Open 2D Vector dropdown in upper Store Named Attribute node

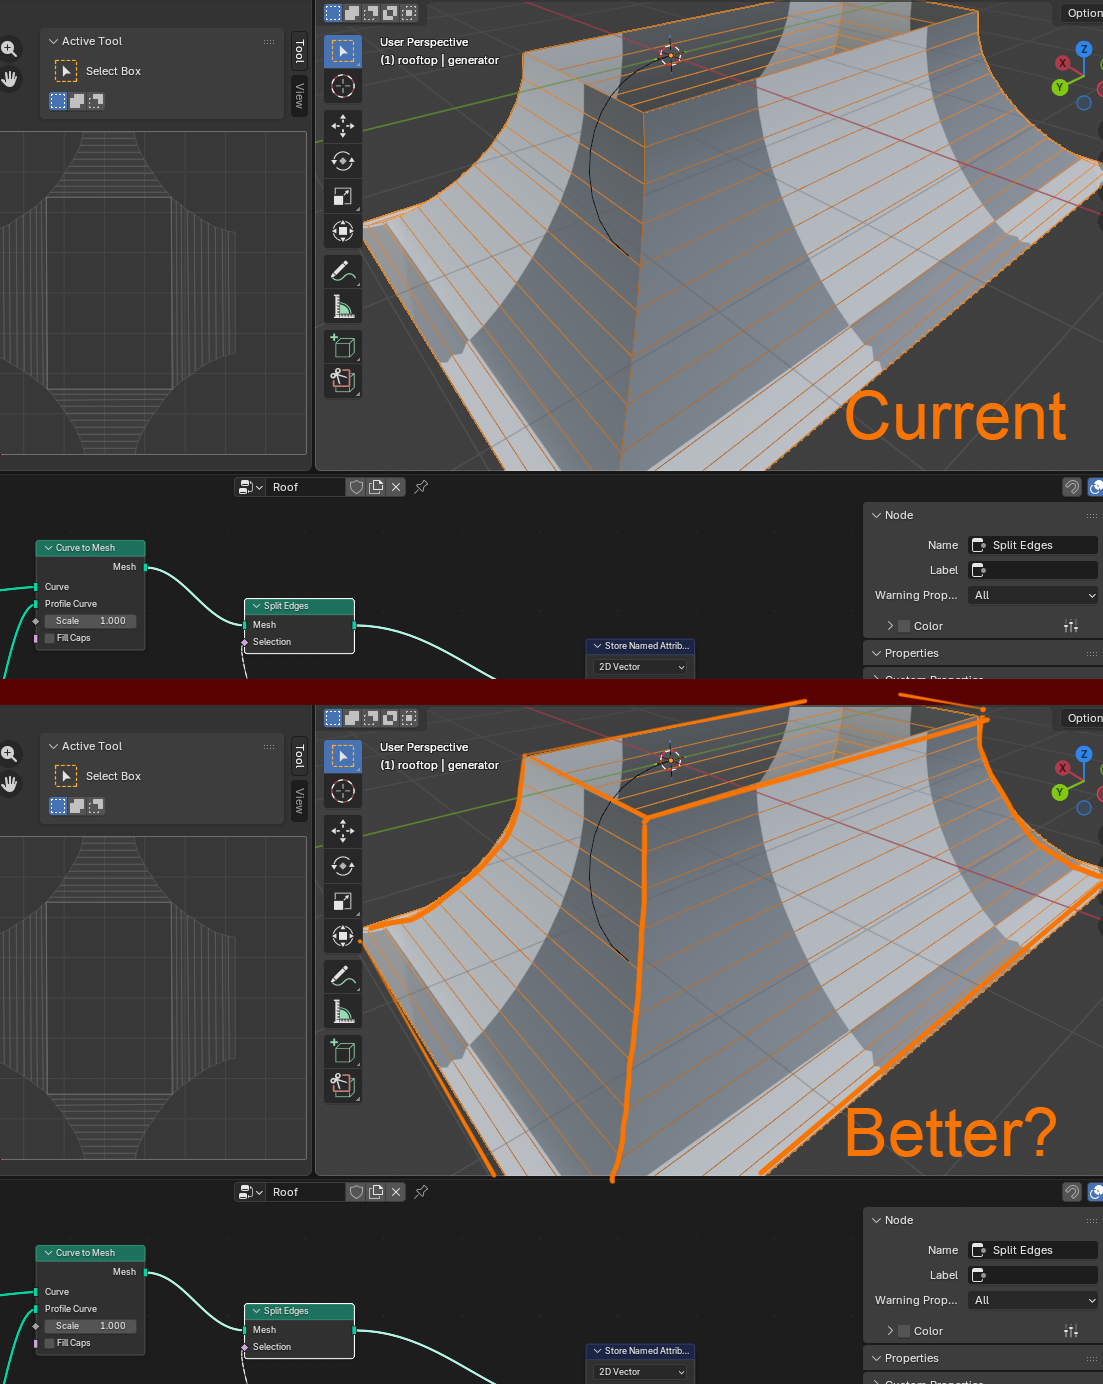pos(640,667)
